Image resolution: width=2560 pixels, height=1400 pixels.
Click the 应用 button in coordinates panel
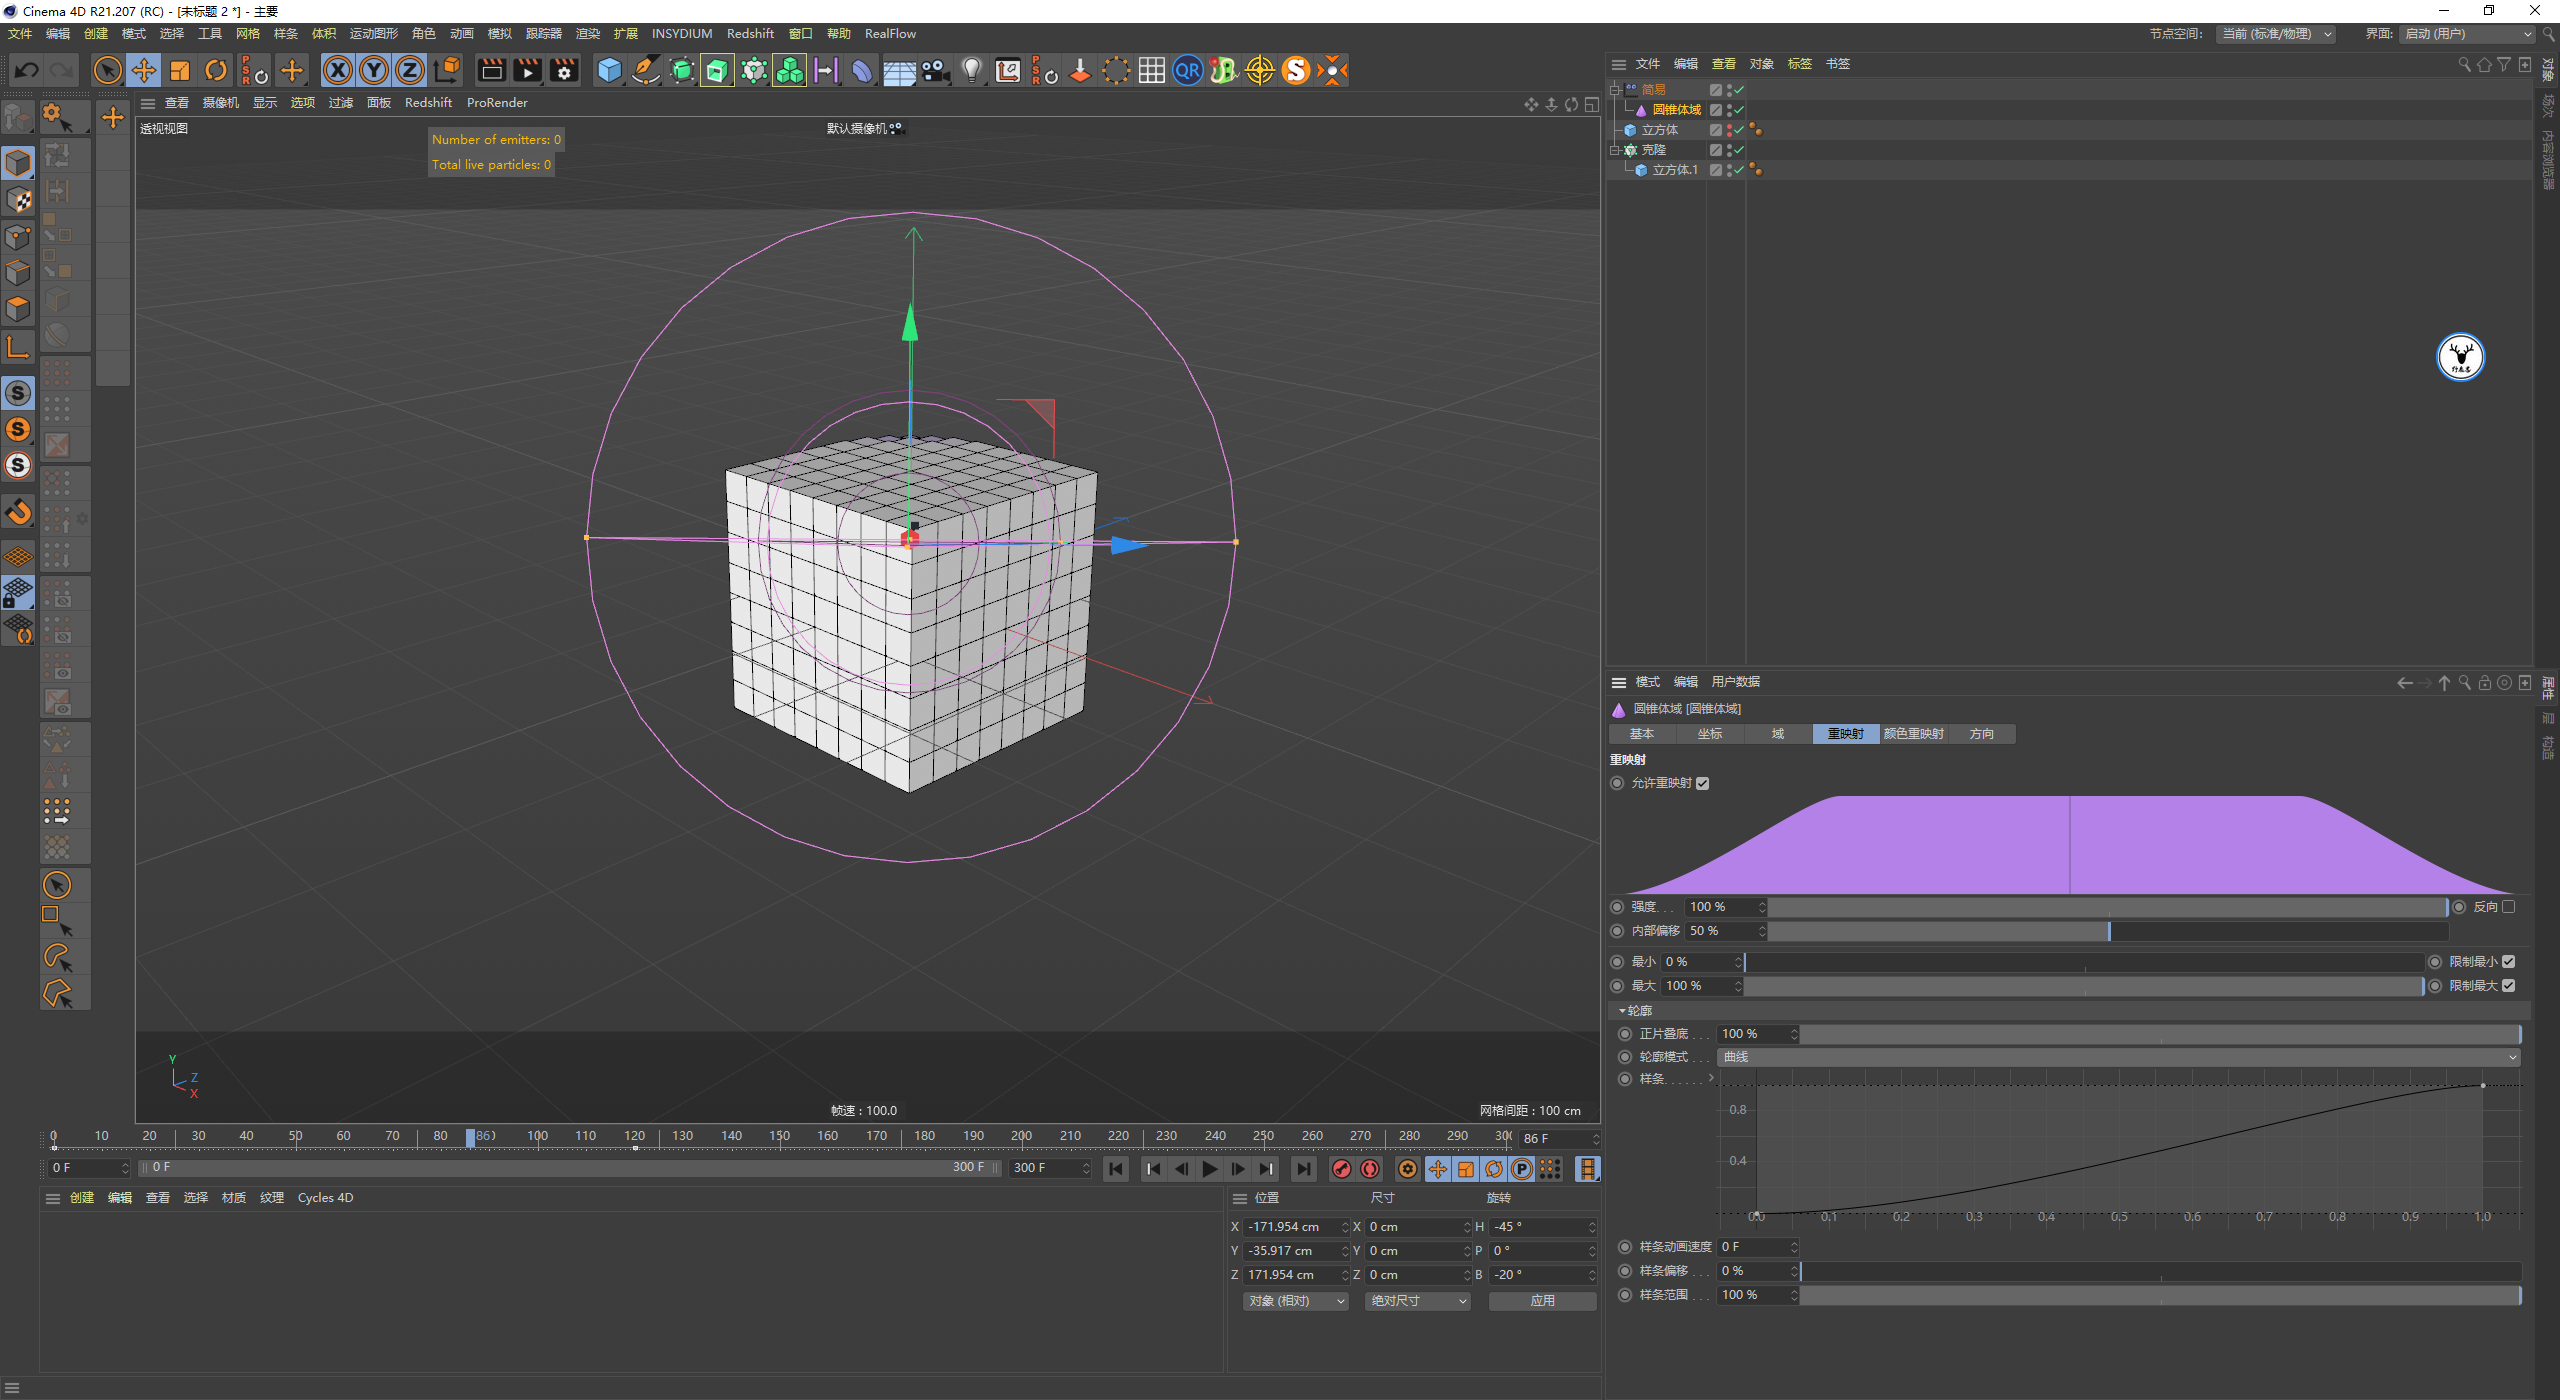coord(1542,1301)
